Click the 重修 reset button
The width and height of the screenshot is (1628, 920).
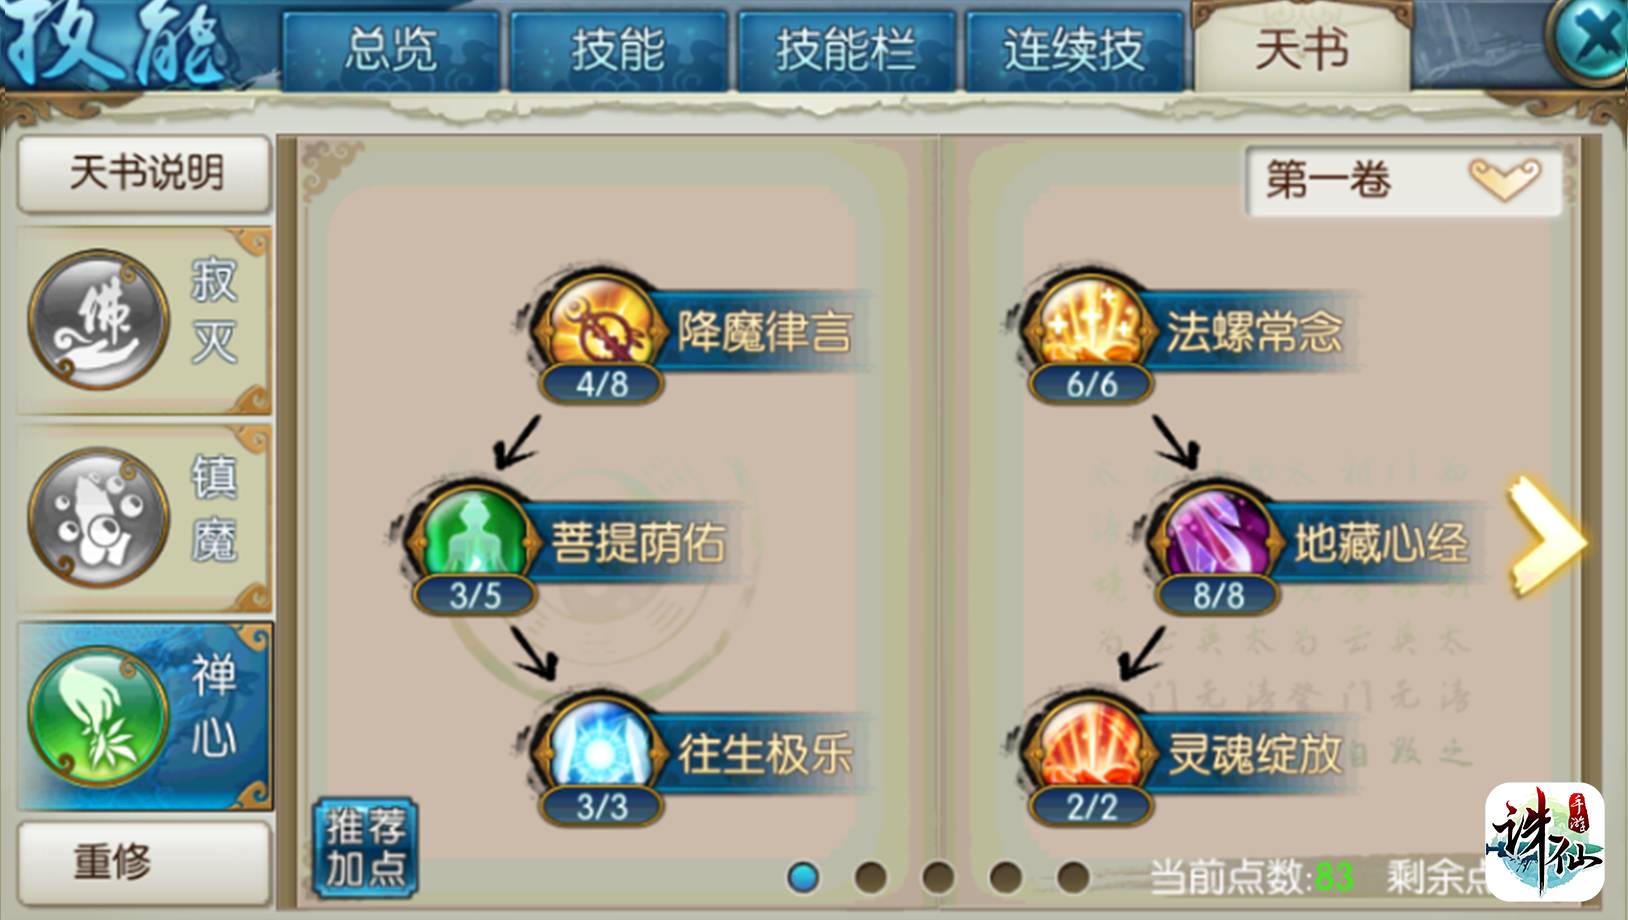[145, 861]
